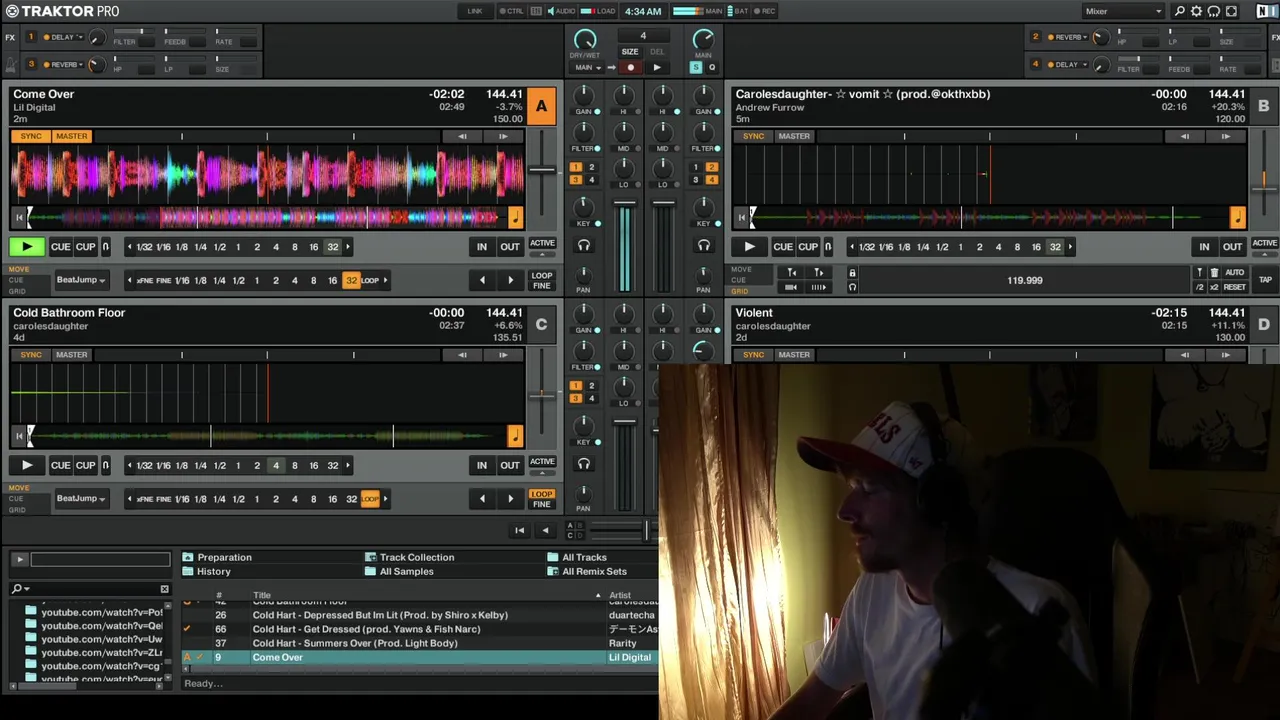Screen dimensions: 1280x720
Task: Jump deck A forward with the right arrow
Action: pyautogui.click(x=510, y=280)
